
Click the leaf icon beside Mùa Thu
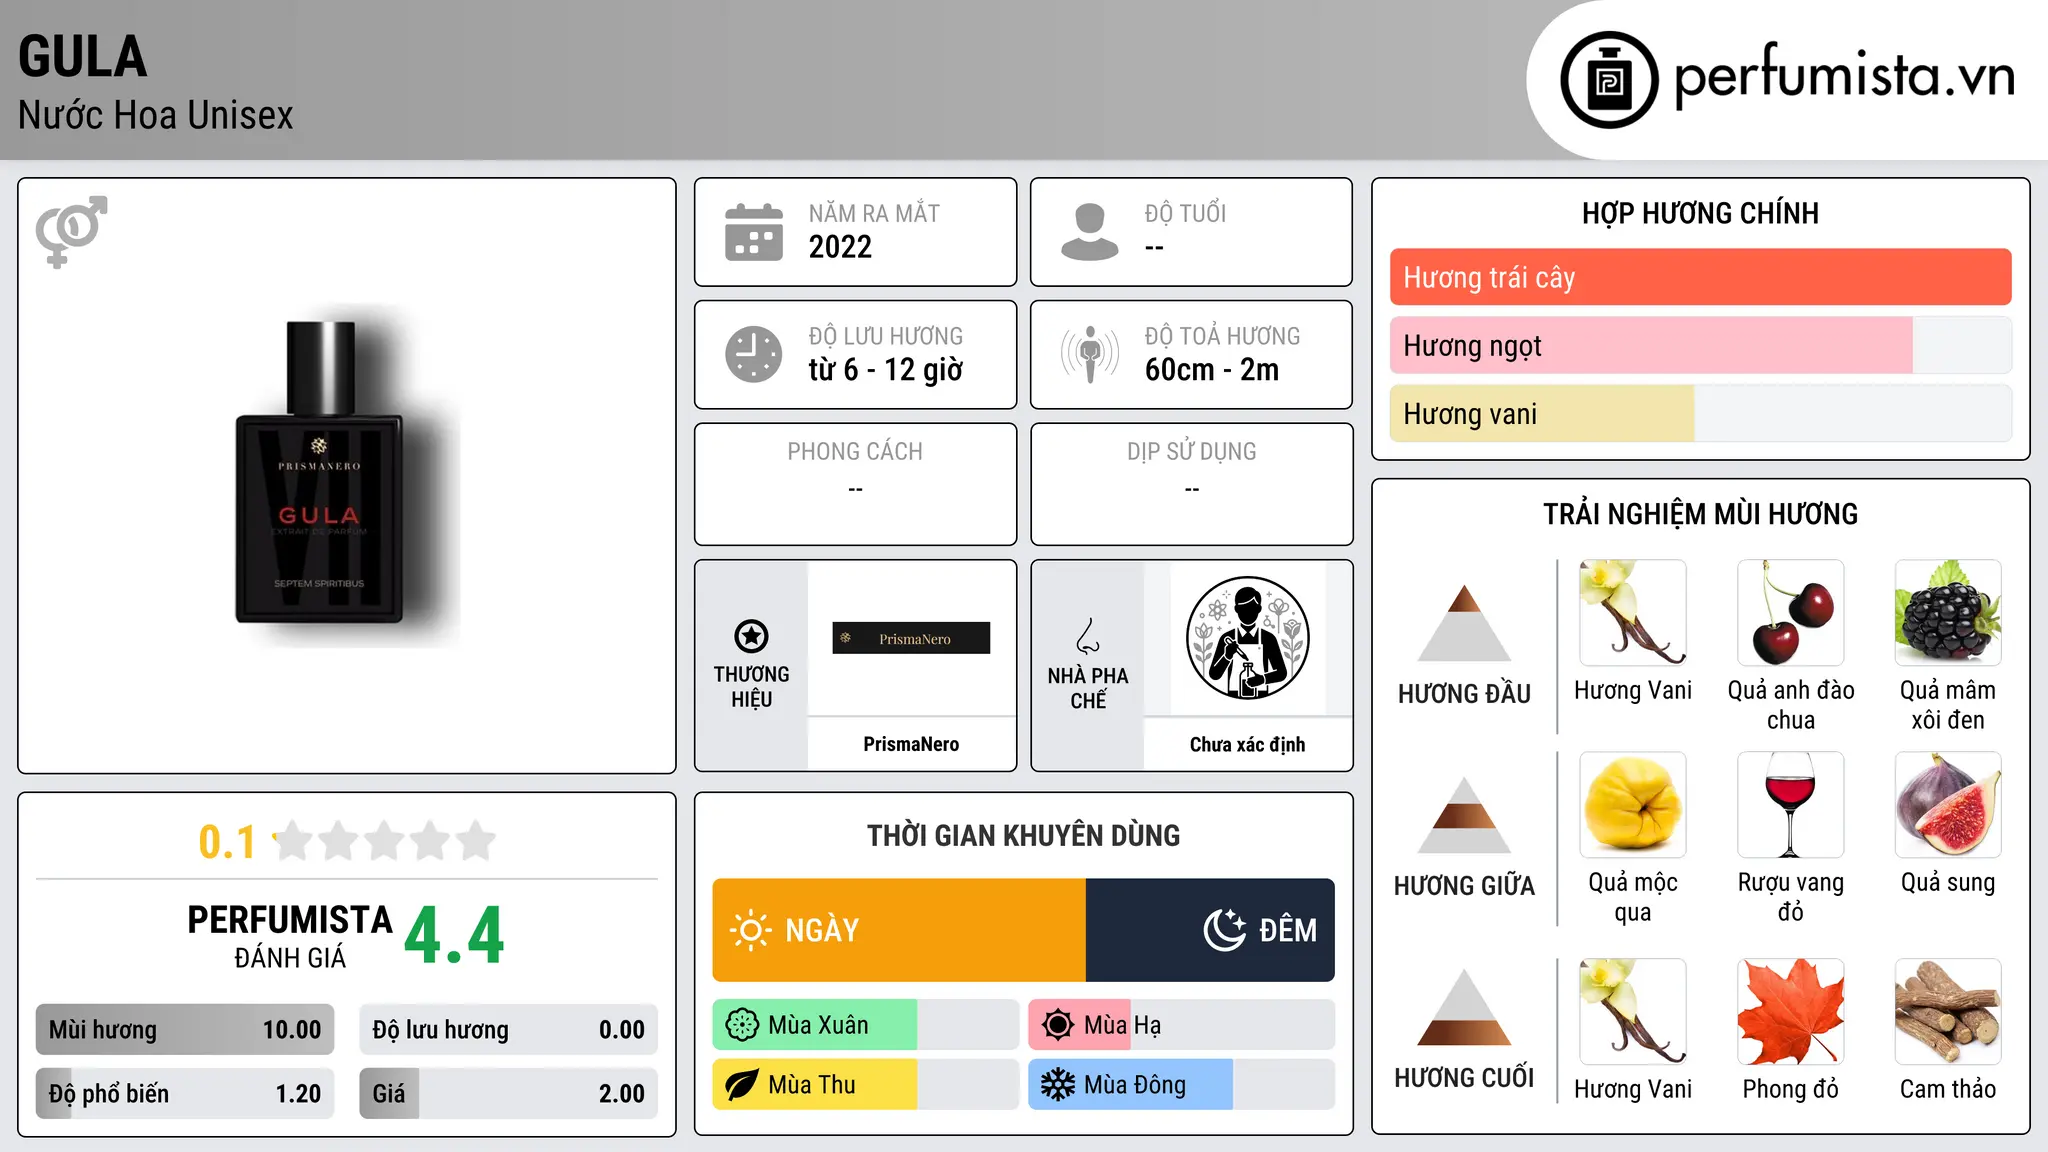click(742, 1085)
